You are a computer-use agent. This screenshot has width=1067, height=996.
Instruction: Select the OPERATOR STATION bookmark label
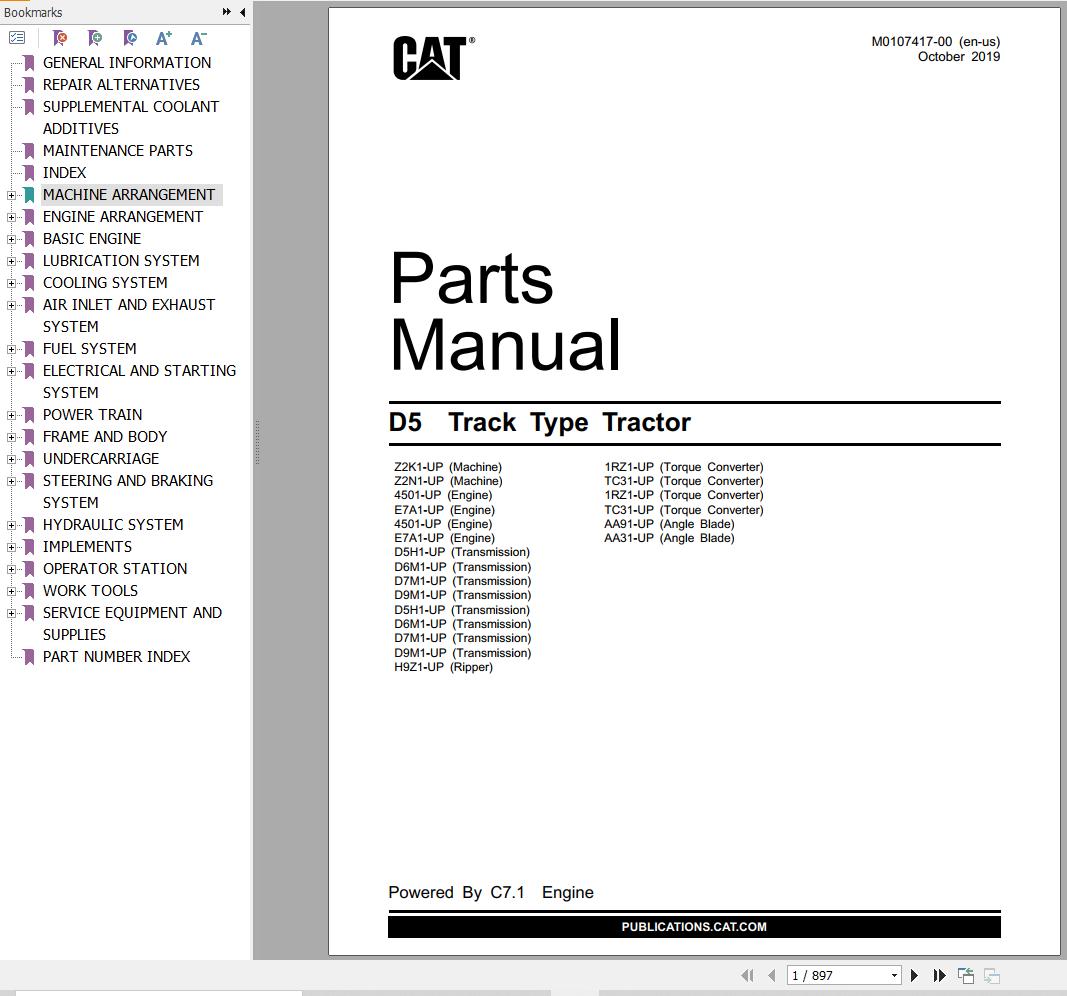(x=115, y=569)
